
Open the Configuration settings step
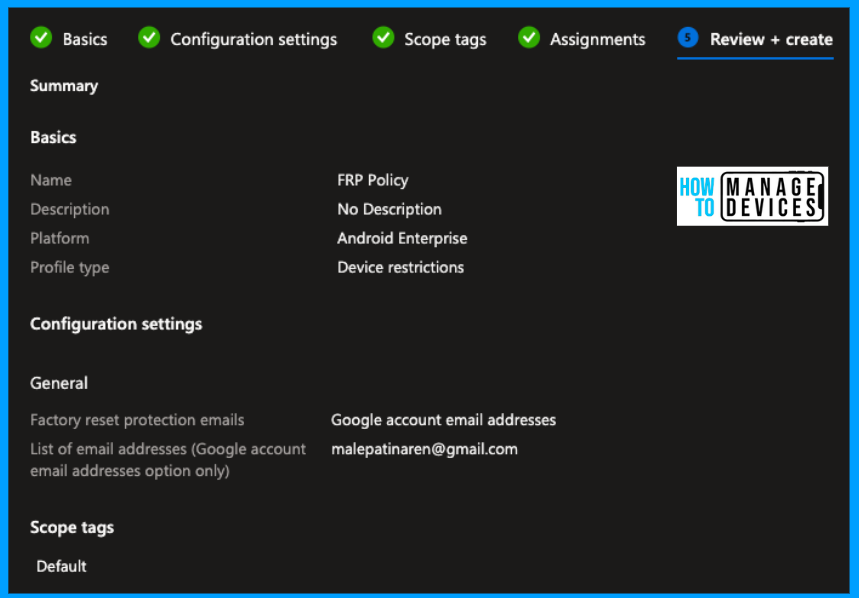point(254,39)
